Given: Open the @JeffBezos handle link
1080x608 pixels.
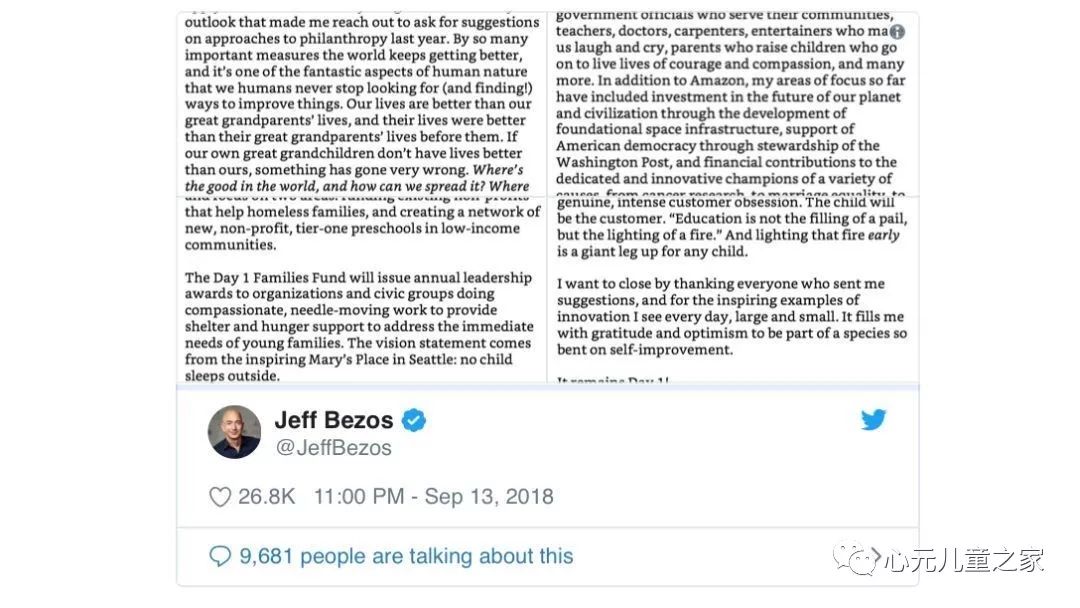Looking at the screenshot, I should [333, 448].
